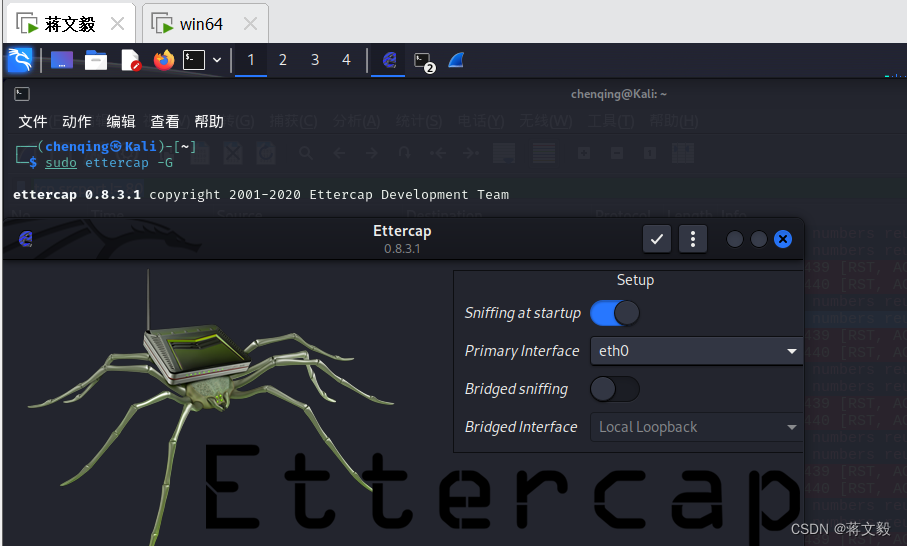The image size is (907, 546).
Task: Click the ettercap 0.8.3.1 copyright line
Action: pos(261,194)
